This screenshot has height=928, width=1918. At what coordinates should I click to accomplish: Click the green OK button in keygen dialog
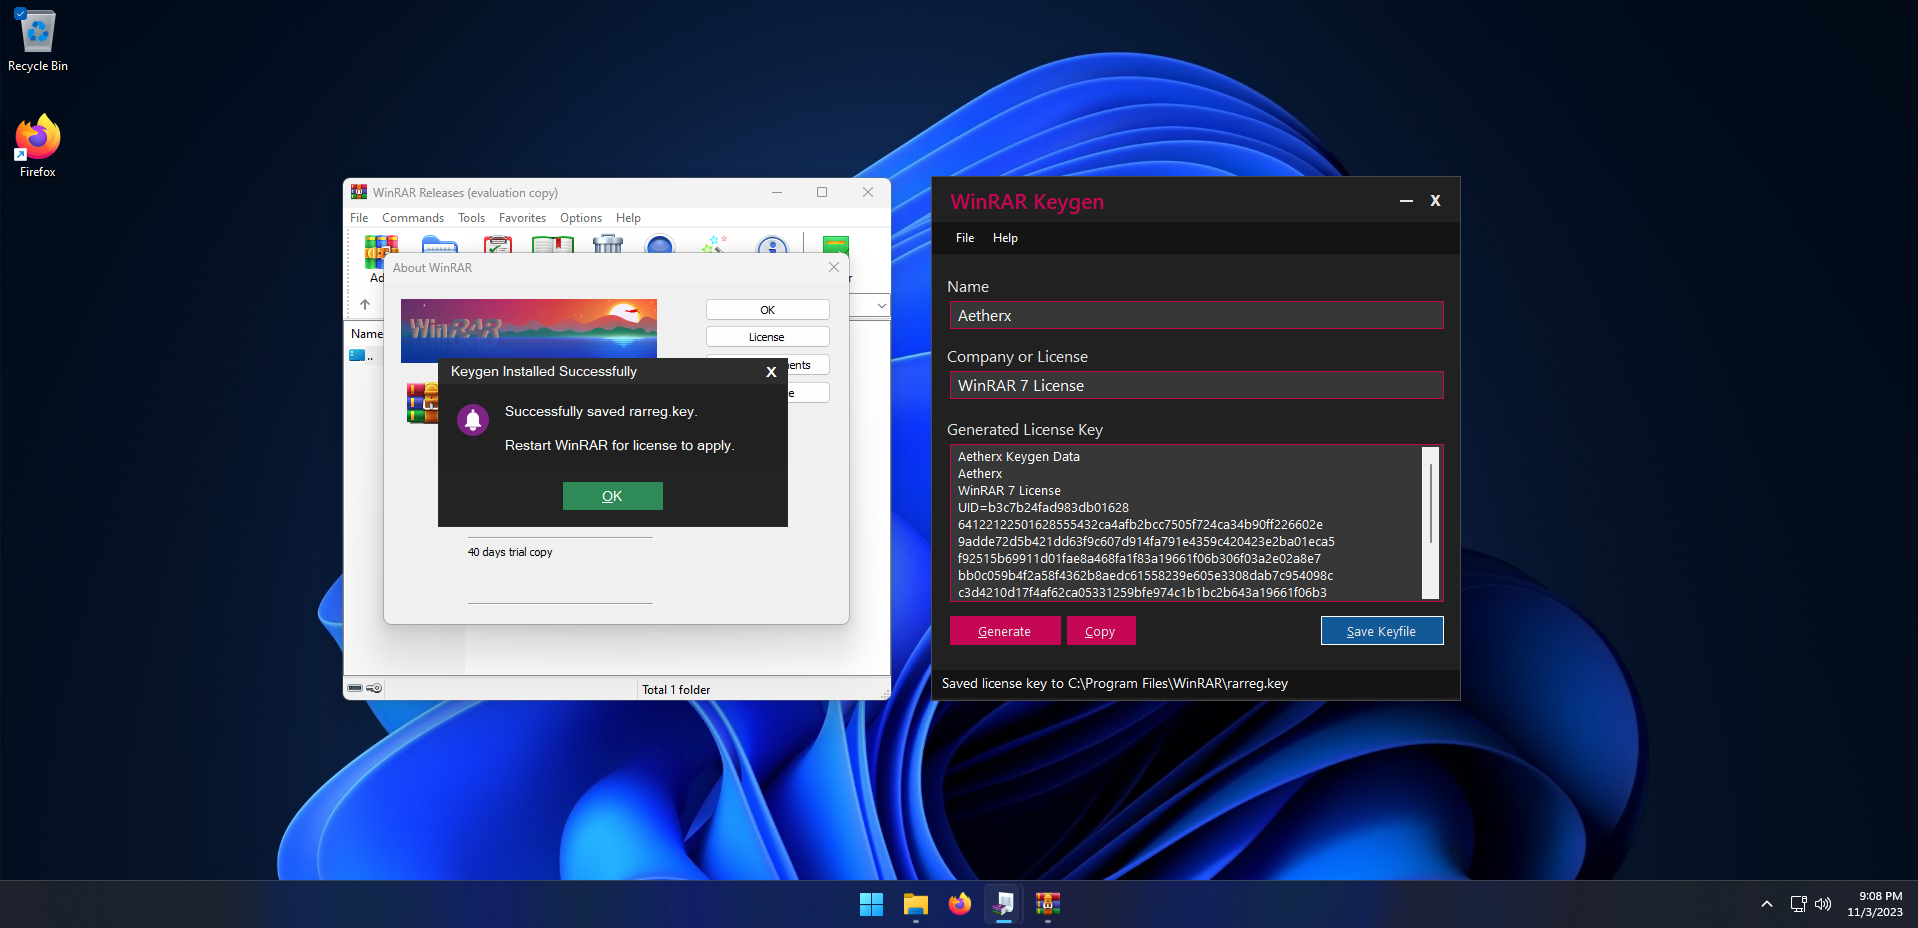click(x=612, y=496)
